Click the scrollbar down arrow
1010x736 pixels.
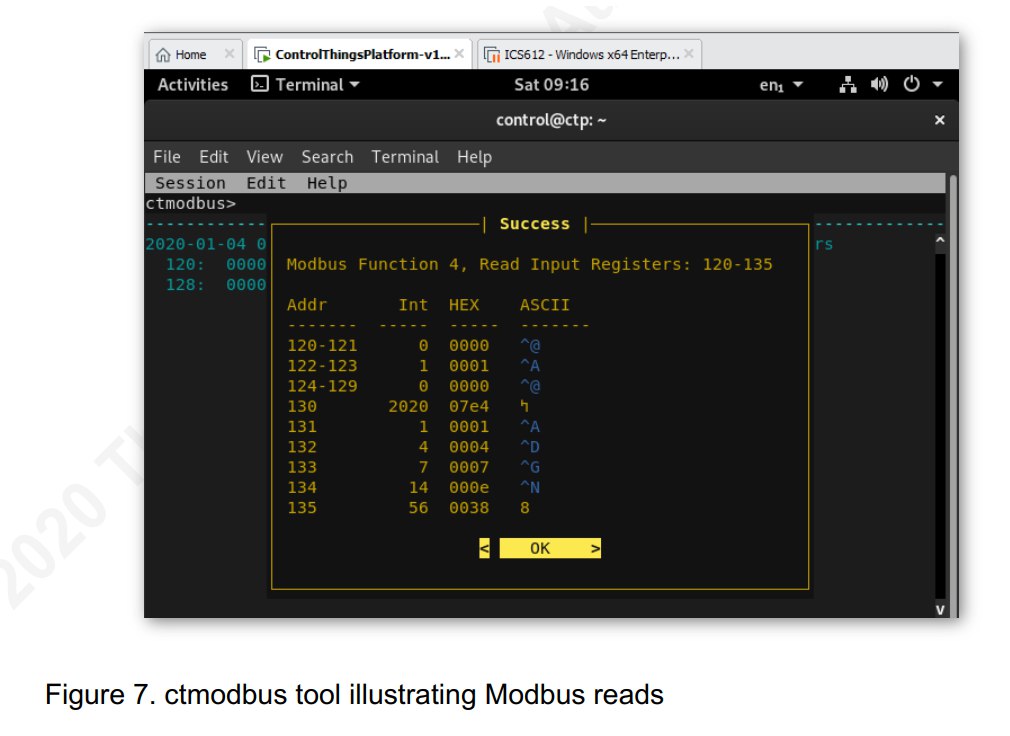pyautogui.click(x=940, y=609)
